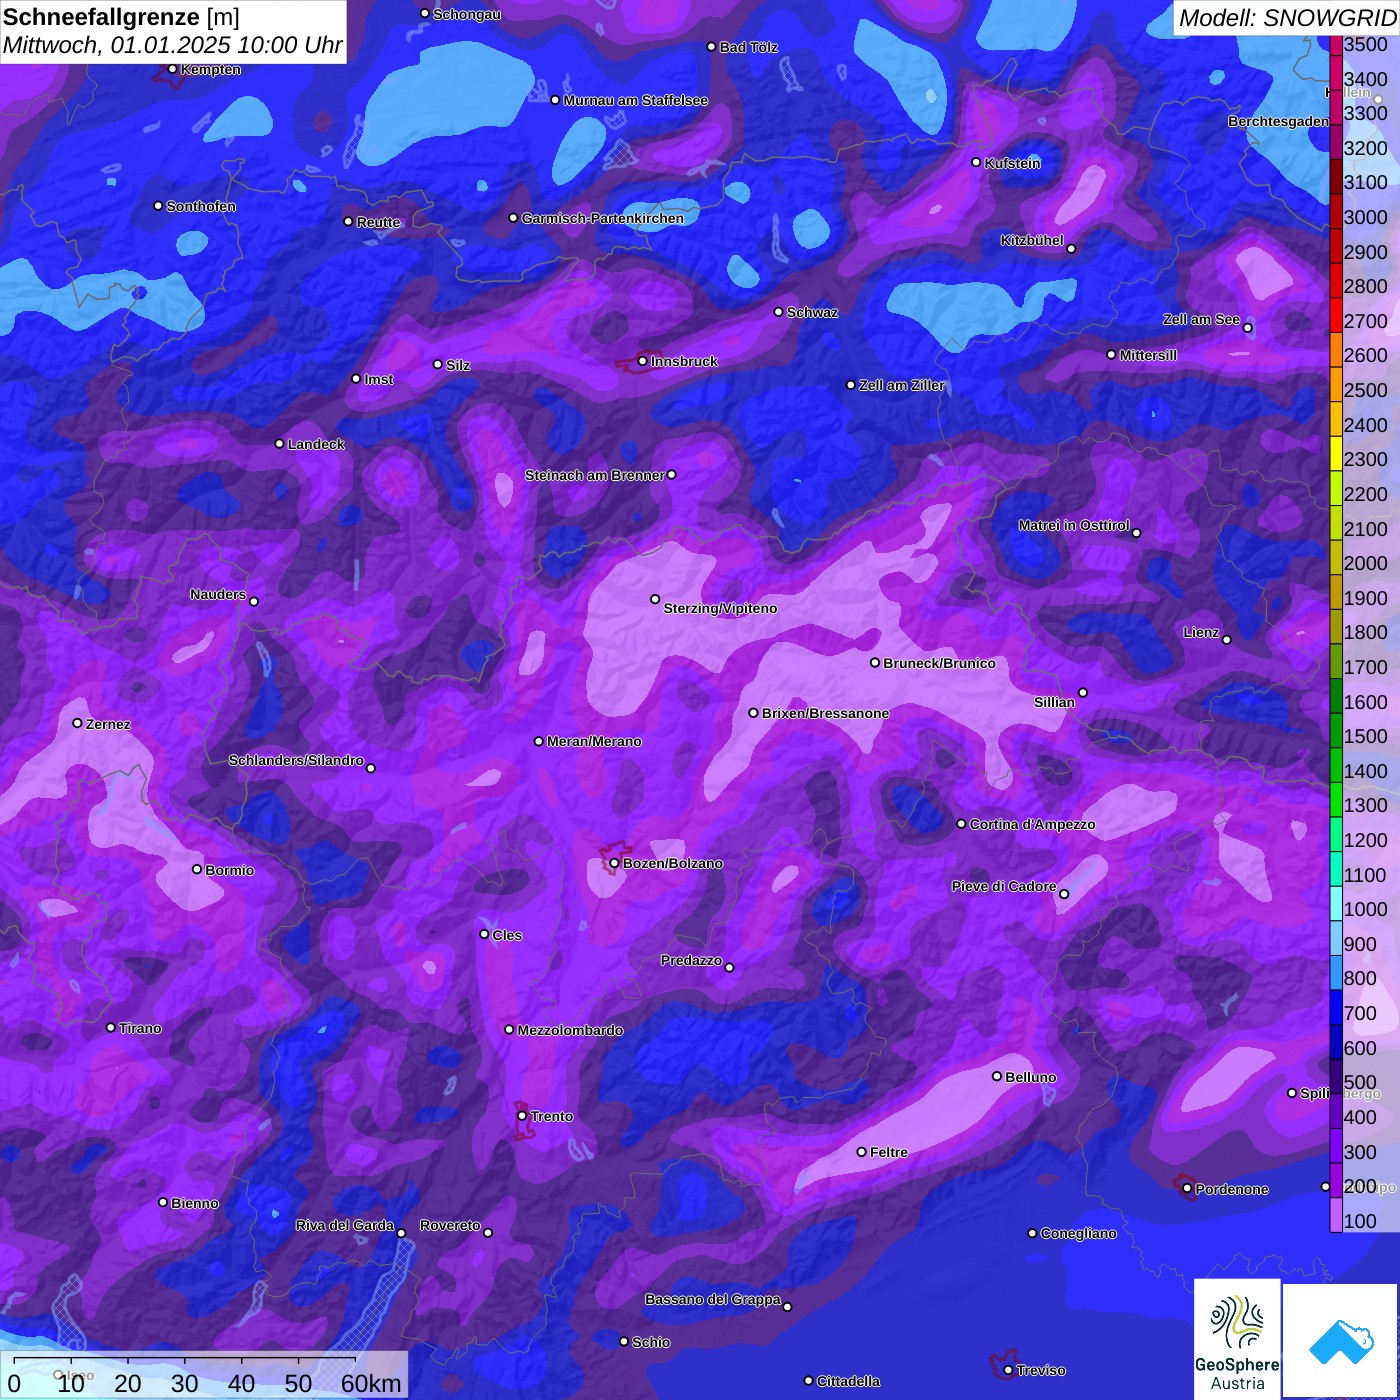Click the date 'Mittwoch, 01.01.2025 10:00 Uhr'
Screen dimensions: 1400x1400
pos(172,45)
